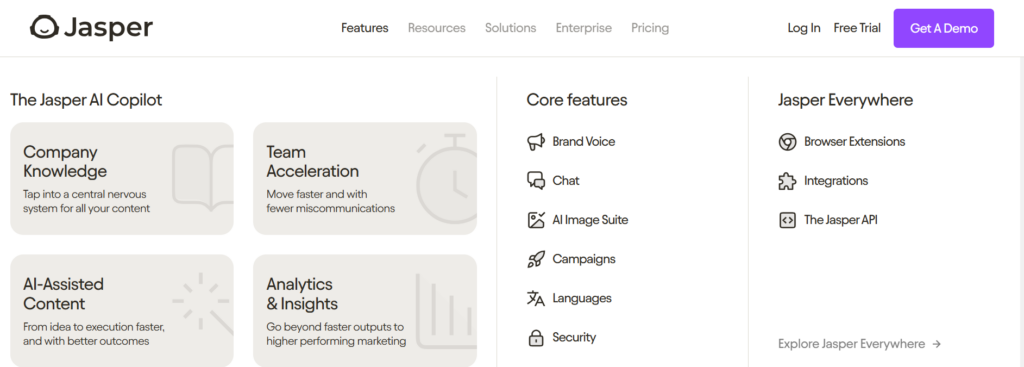Click the Browser Extensions Chrome icon
Image resolution: width=1024 pixels, height=367 pixels.
click(788, 142)
